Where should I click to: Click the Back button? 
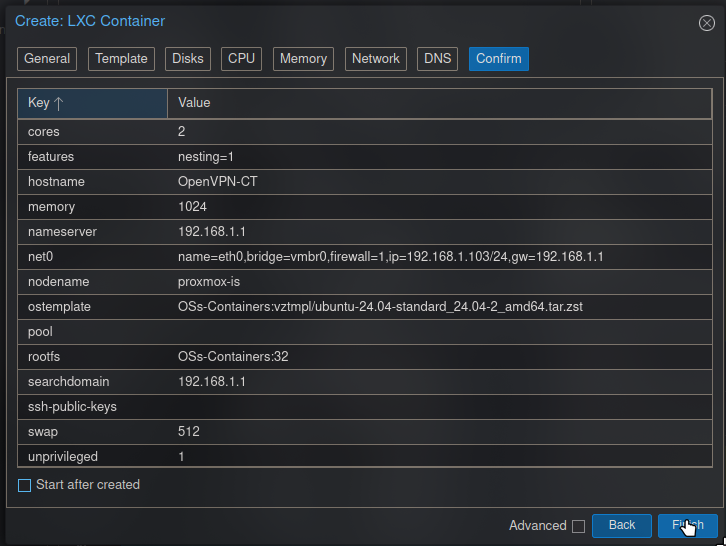click(622, 525)
